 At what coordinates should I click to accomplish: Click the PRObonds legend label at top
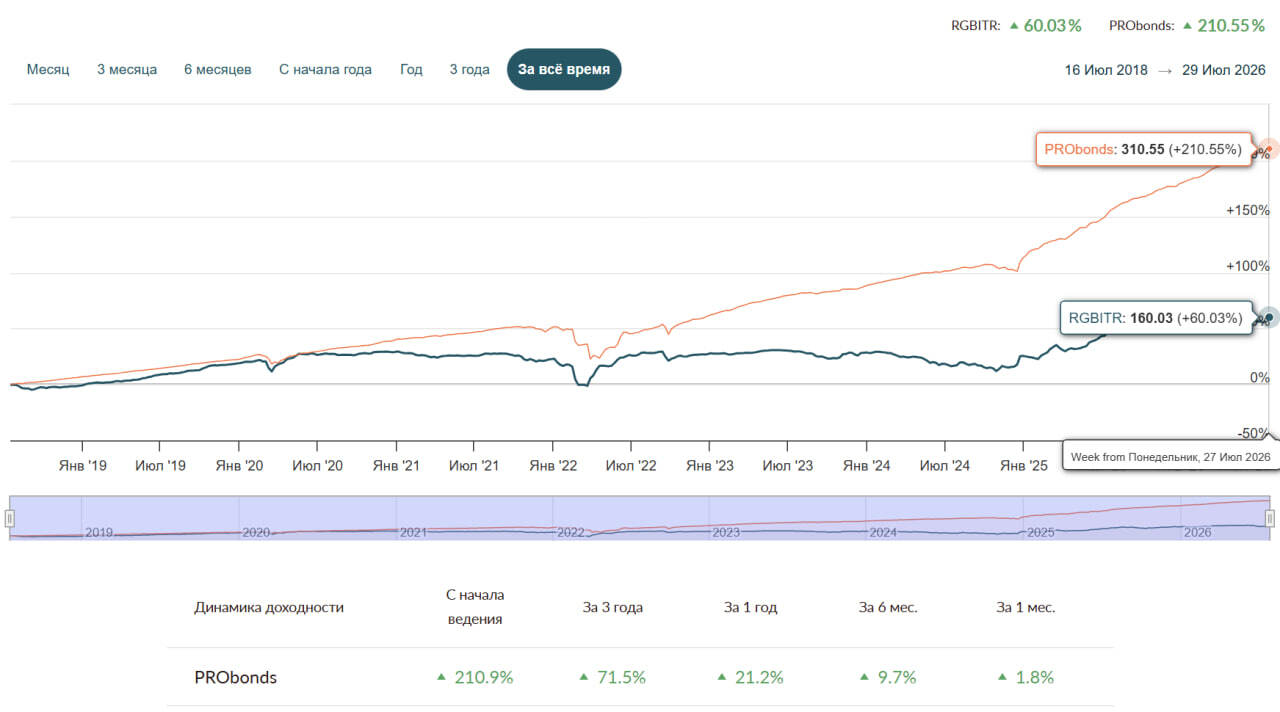click(x=1142, y=26)
